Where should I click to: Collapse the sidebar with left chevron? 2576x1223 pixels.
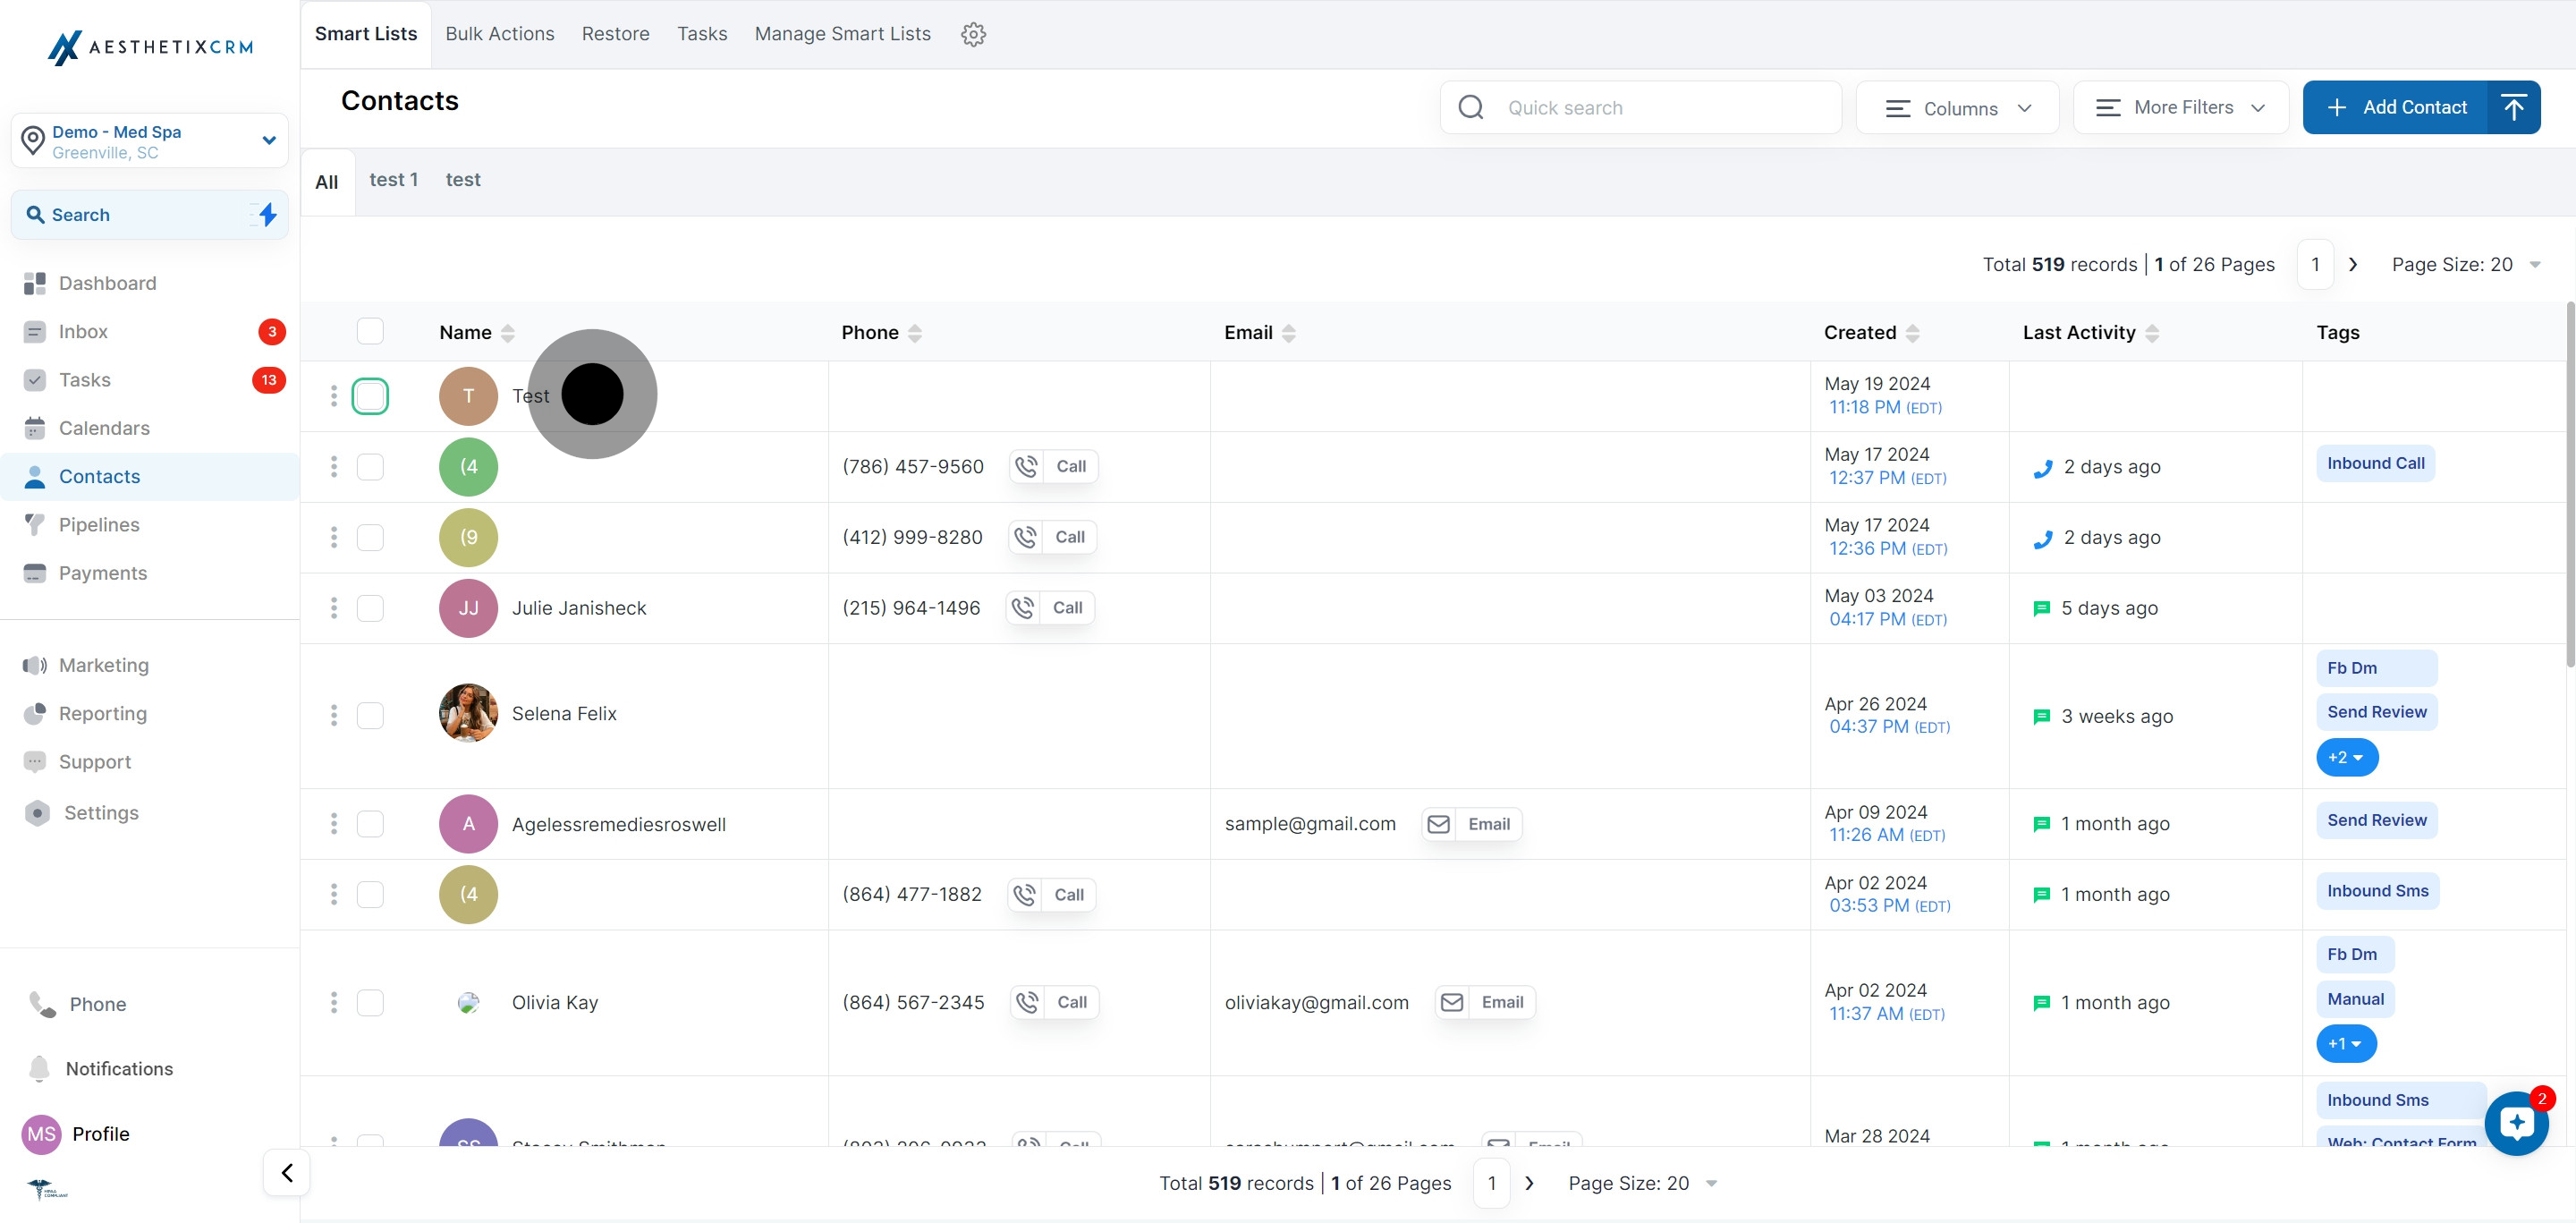click(x=287, y=1172)
